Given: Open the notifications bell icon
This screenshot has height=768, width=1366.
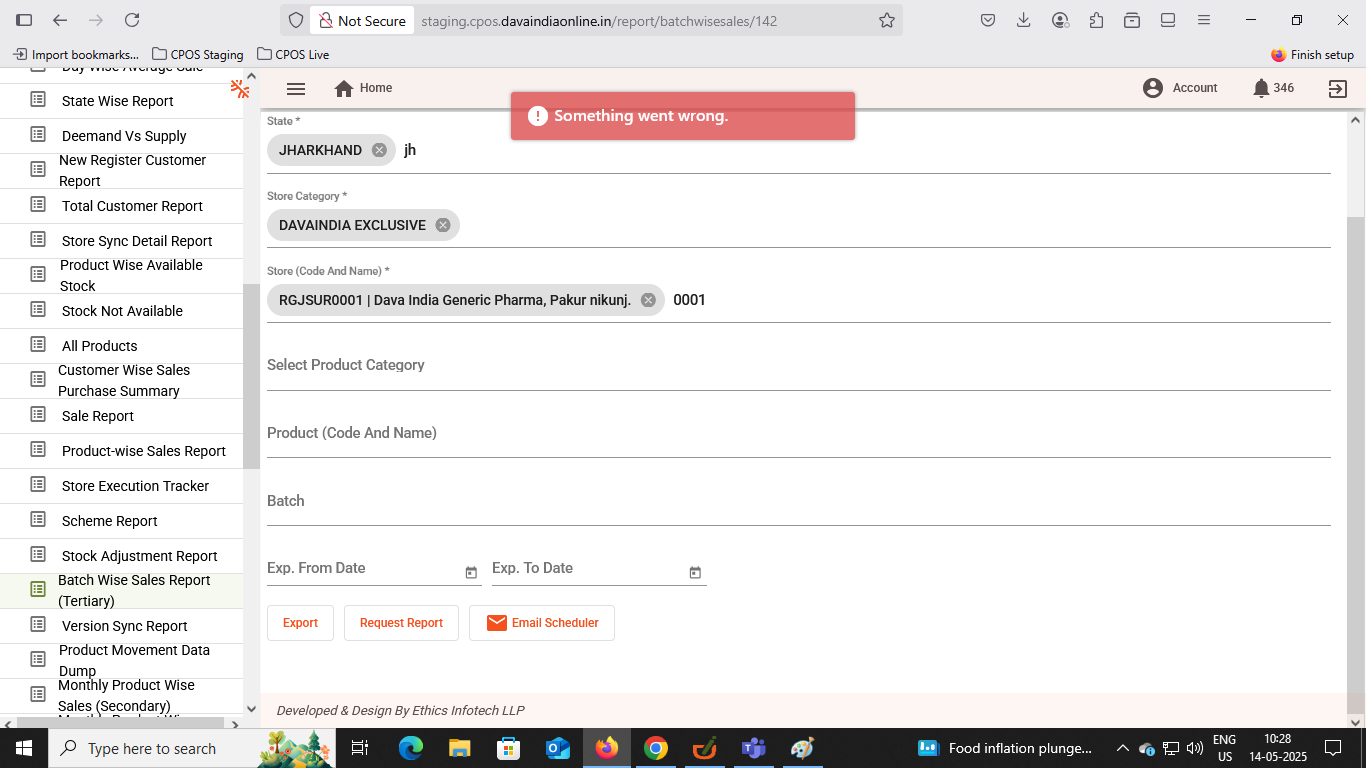Looking at the screenshot, I should click(x=1261, y=88).
